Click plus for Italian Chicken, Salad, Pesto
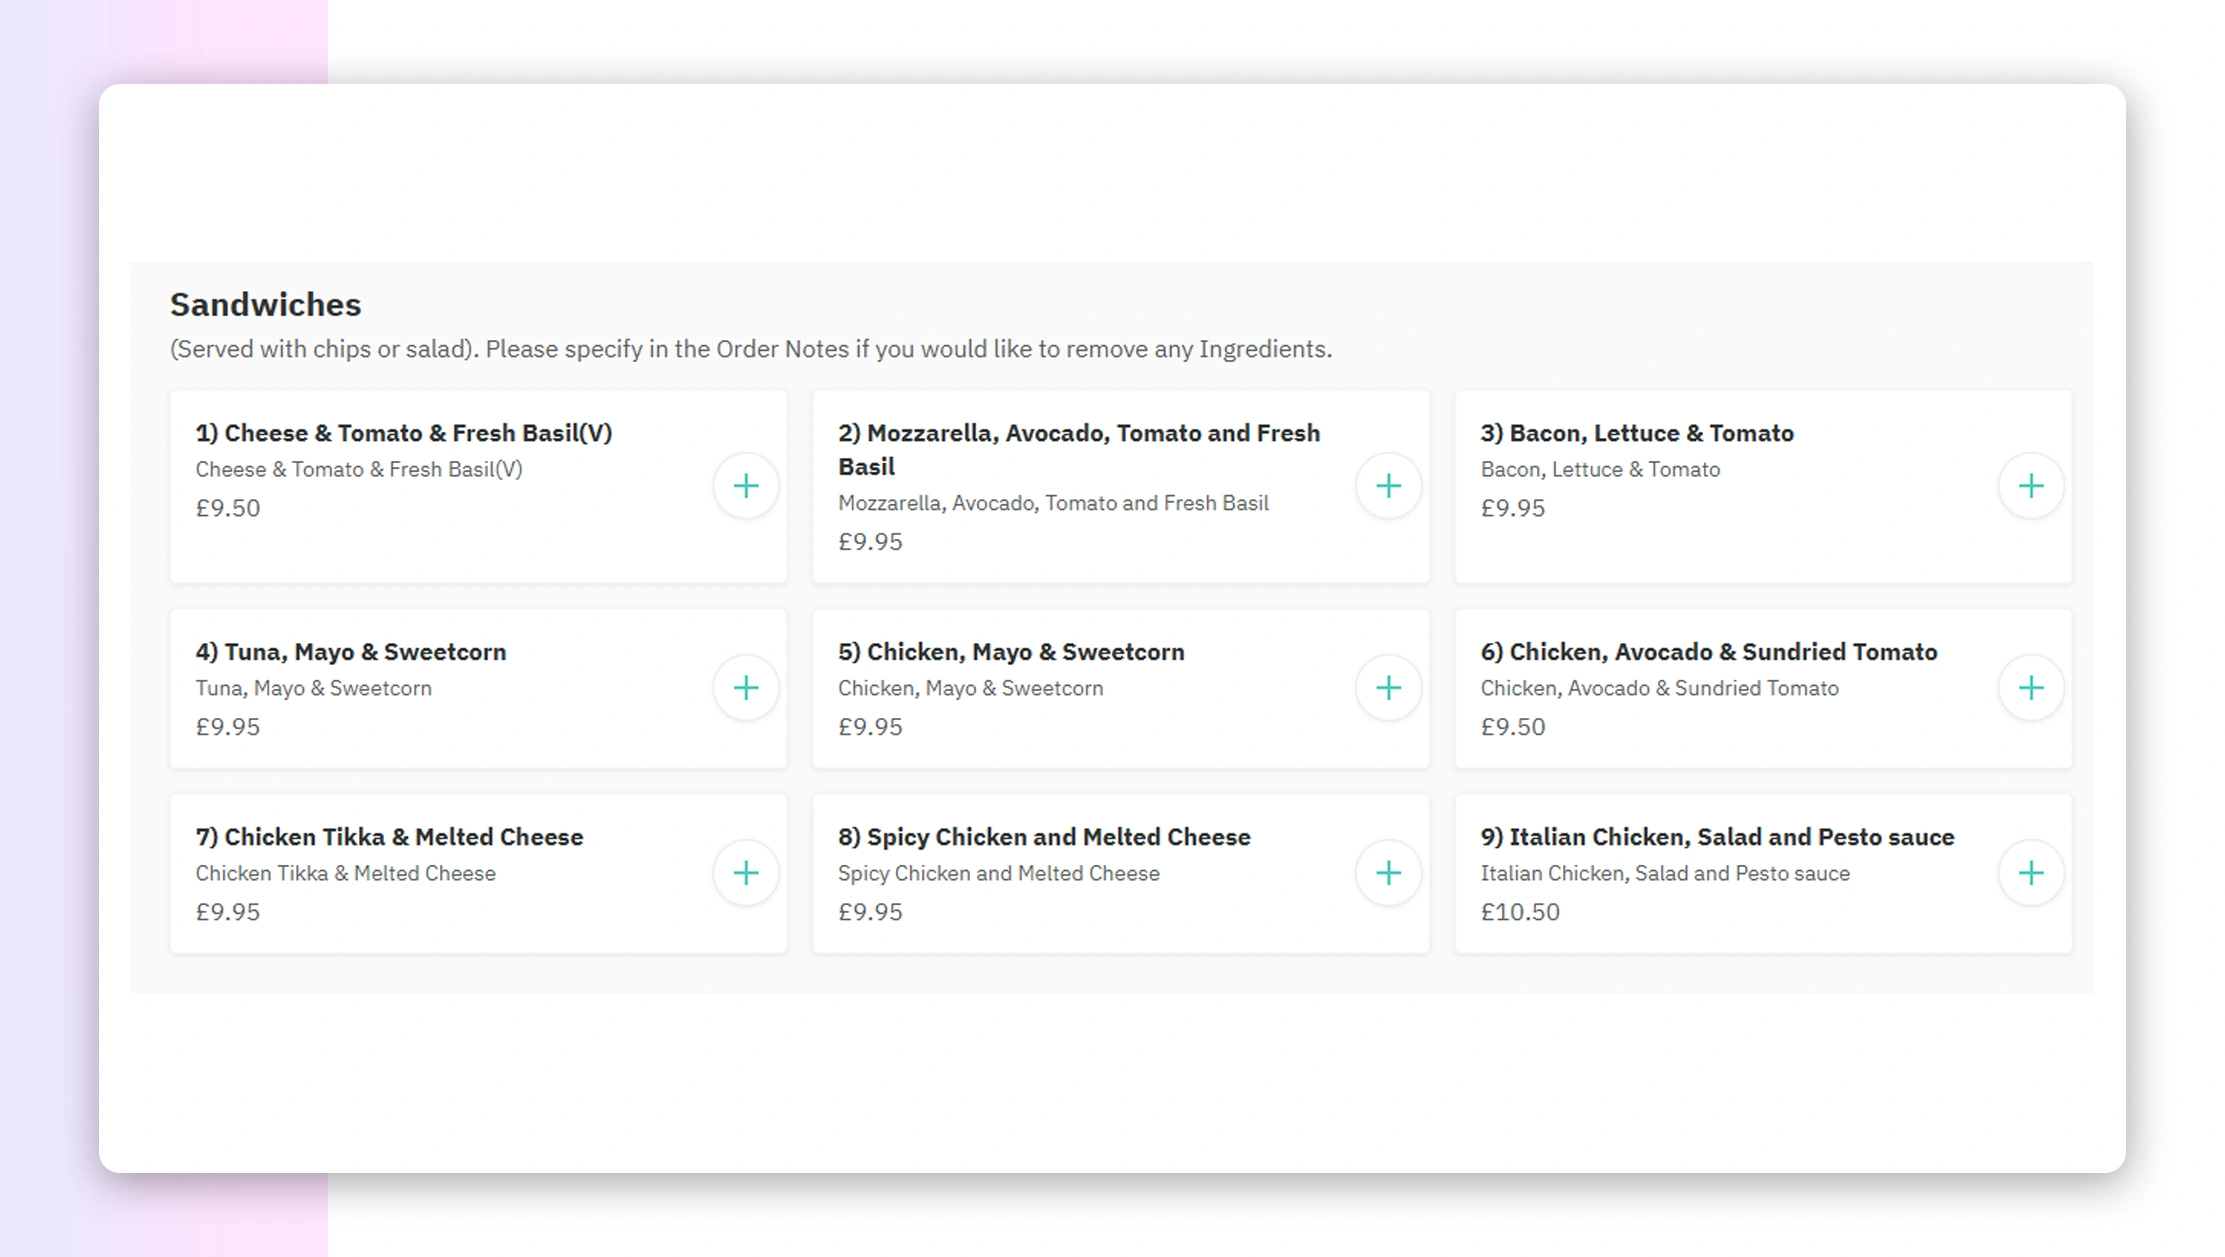Image resolution: width=2225 pixels, height=1257 pixels. click(x=2030, y=873)
